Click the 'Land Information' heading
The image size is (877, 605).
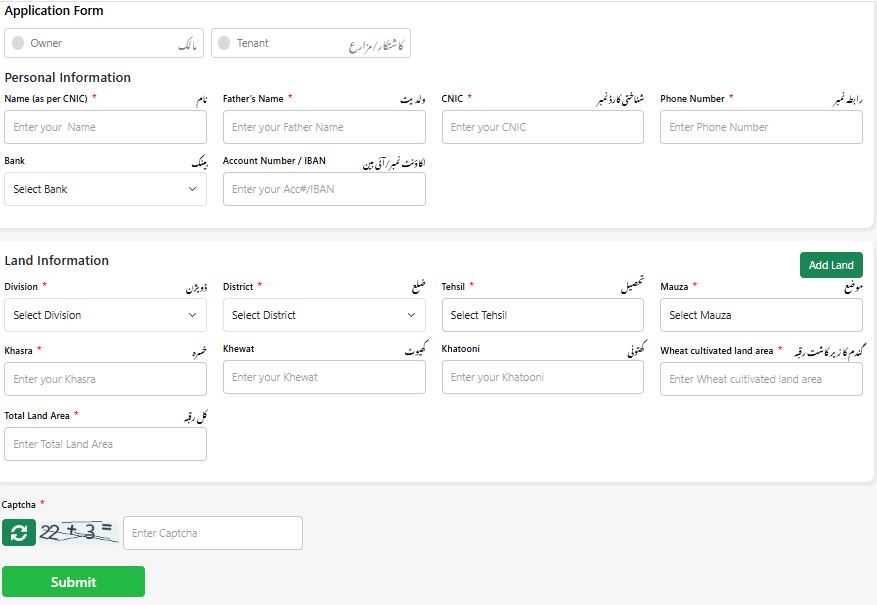(x=56, y=260)
